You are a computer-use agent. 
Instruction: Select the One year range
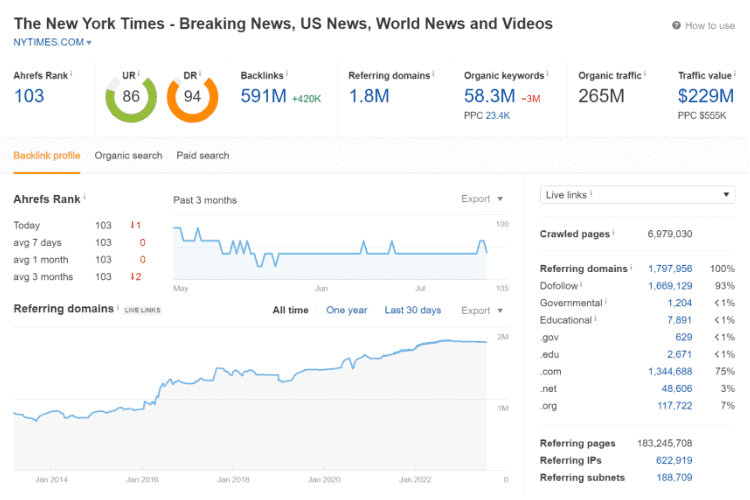coord(347,310)
